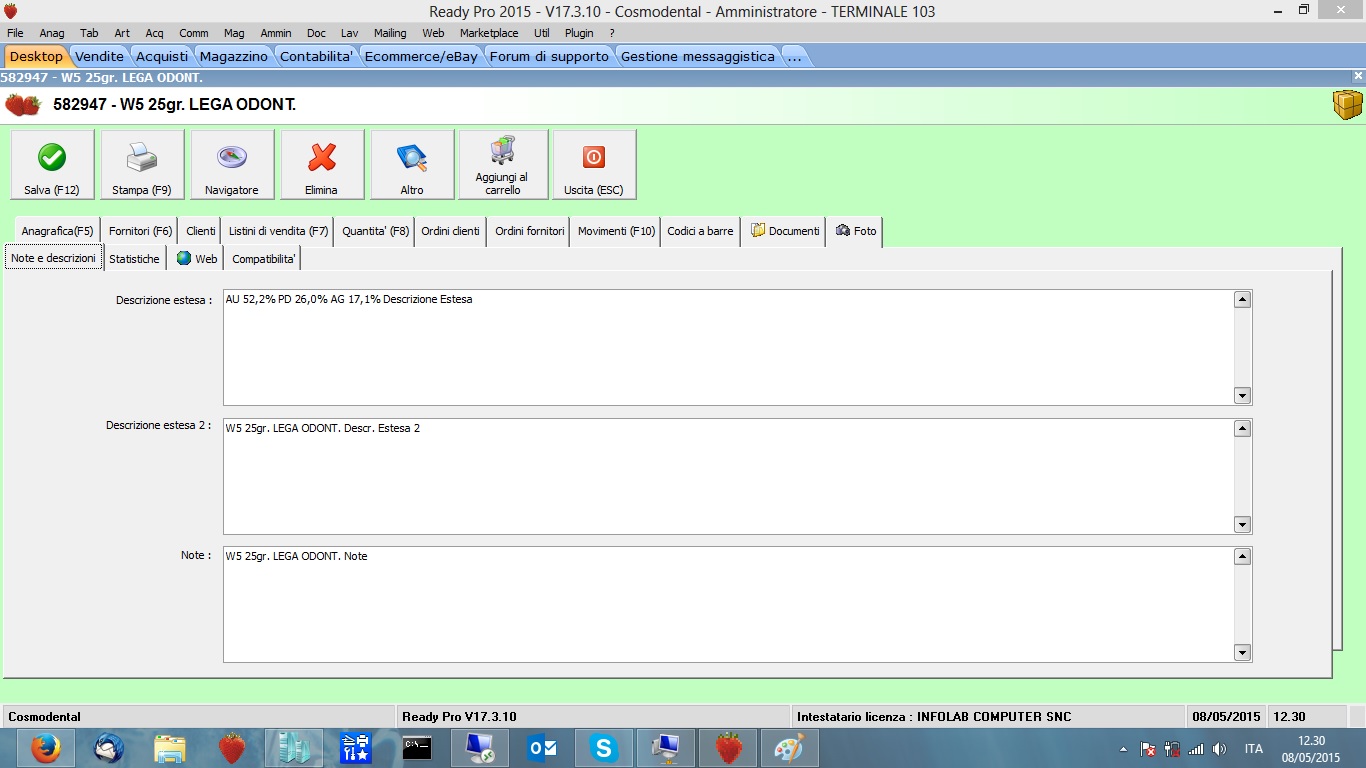Screen dimensions: 1366x768
Task: Select the Quantita' (F8) tab
Action: [375, 231]
